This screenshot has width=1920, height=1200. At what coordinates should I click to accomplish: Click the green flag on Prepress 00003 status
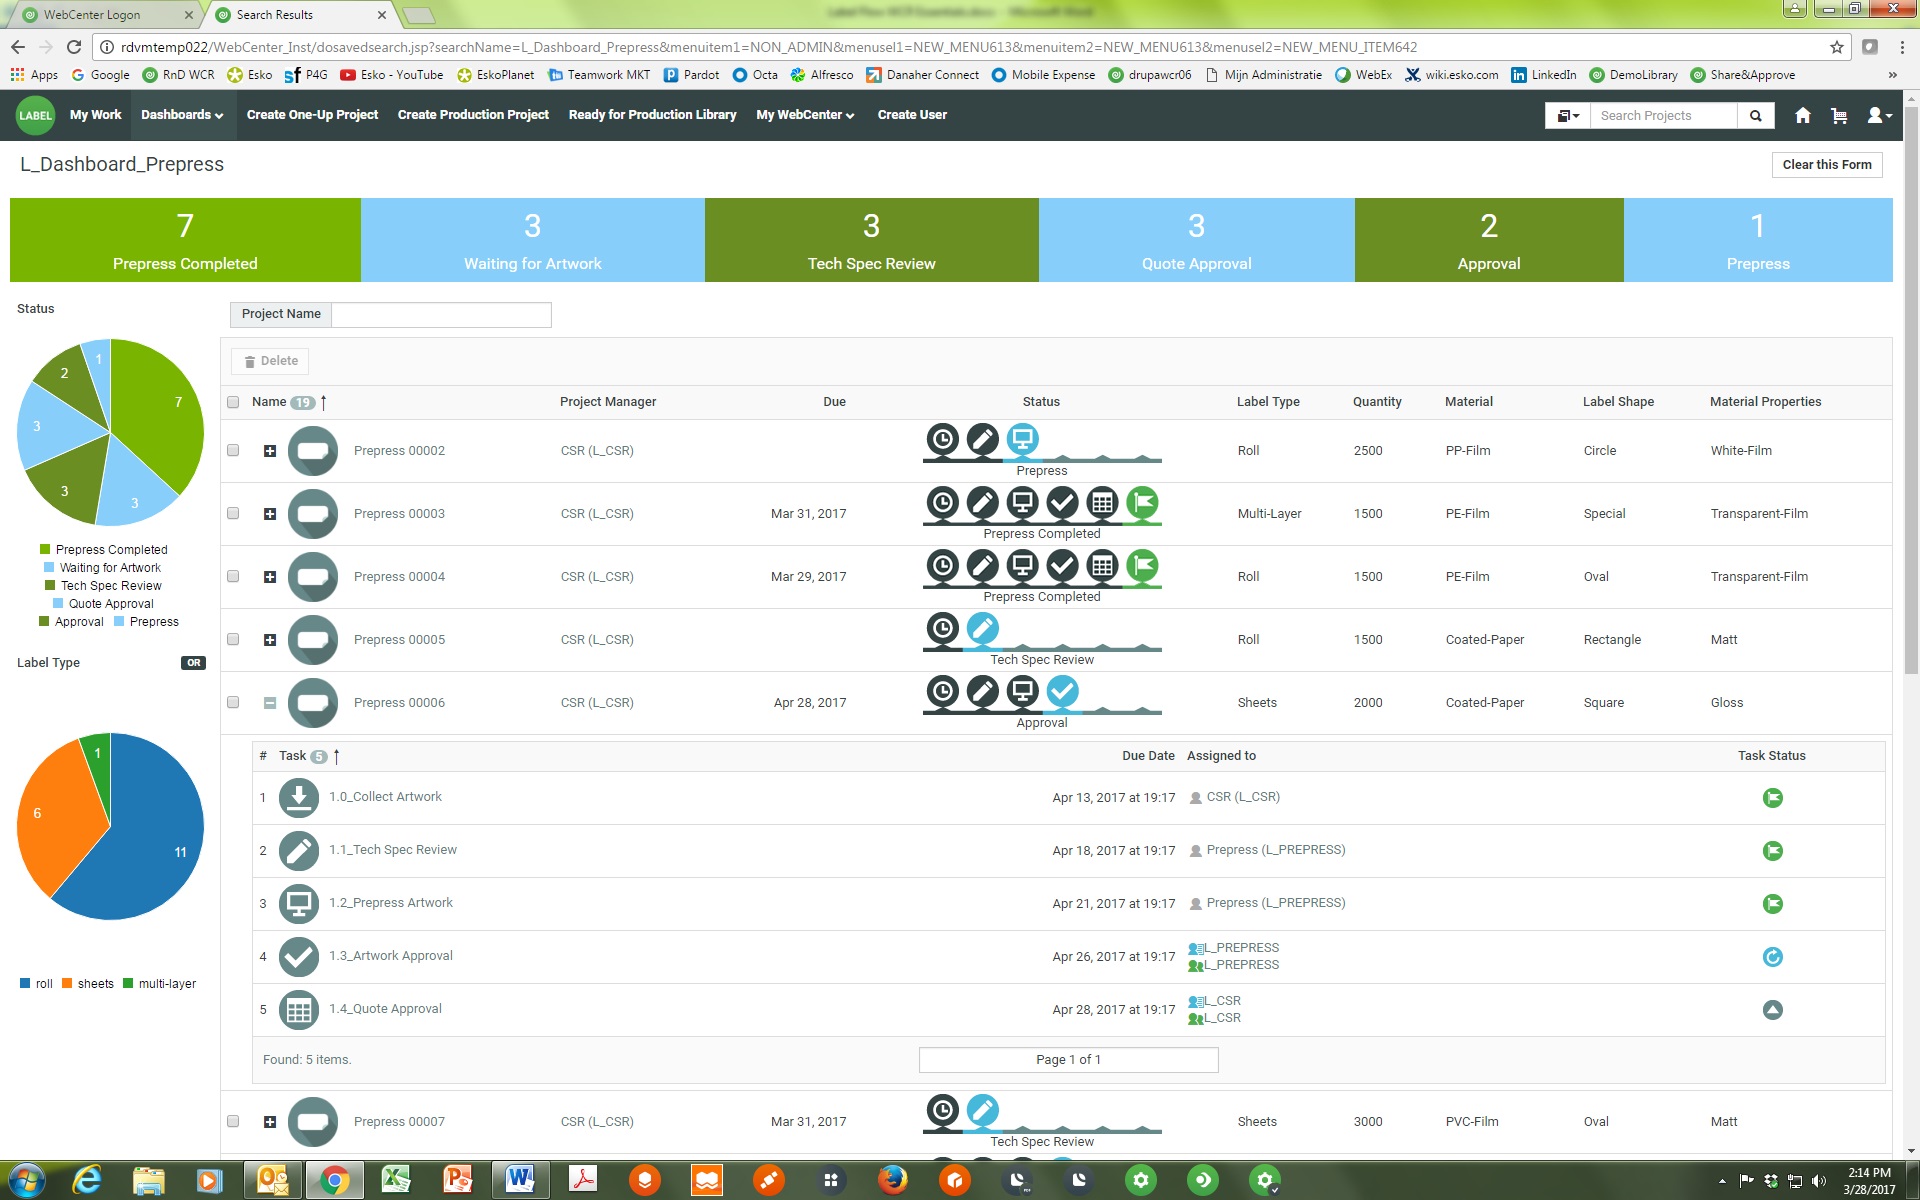coord(1142,503)
